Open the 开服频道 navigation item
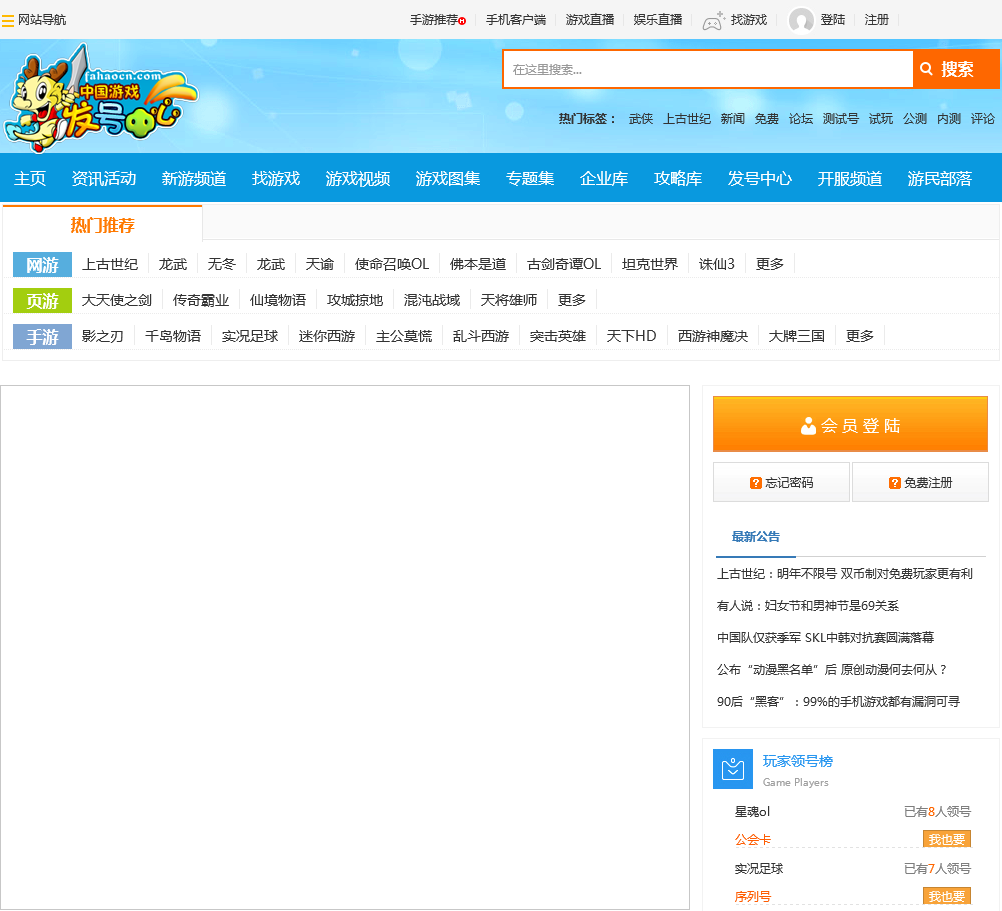The width and height of the screenshot is (1002, 911). 849,178
